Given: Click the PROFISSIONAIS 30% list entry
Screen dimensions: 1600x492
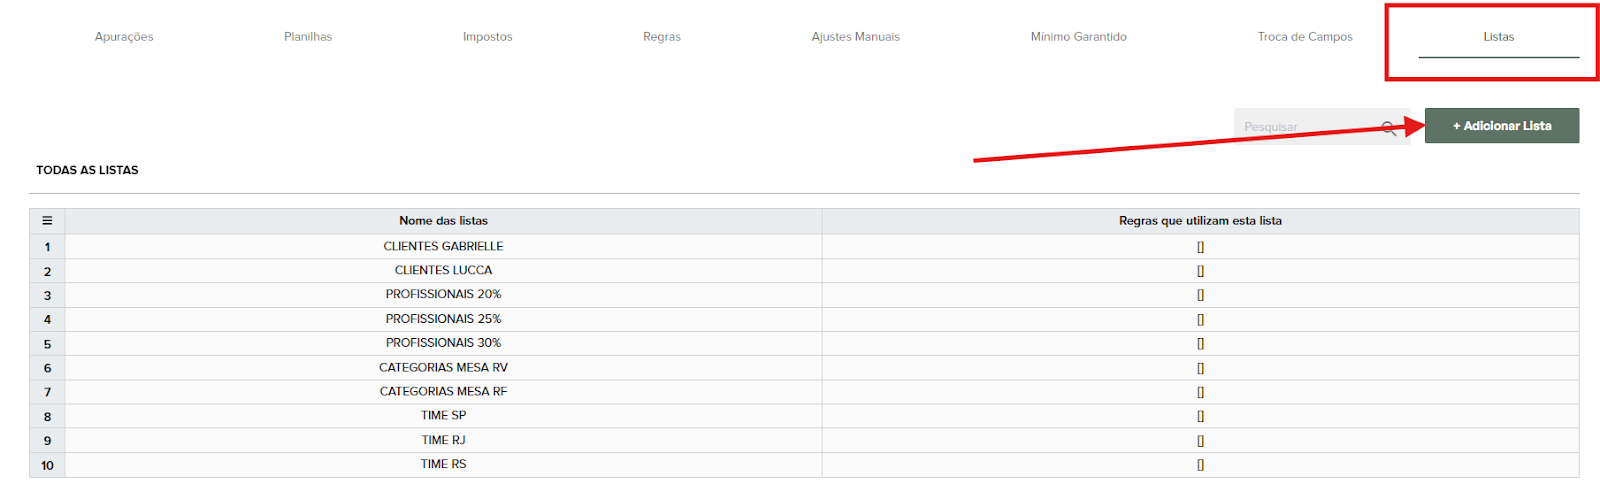Looking at the screenshot, I should pyautogui.click(x=443, y=343).
